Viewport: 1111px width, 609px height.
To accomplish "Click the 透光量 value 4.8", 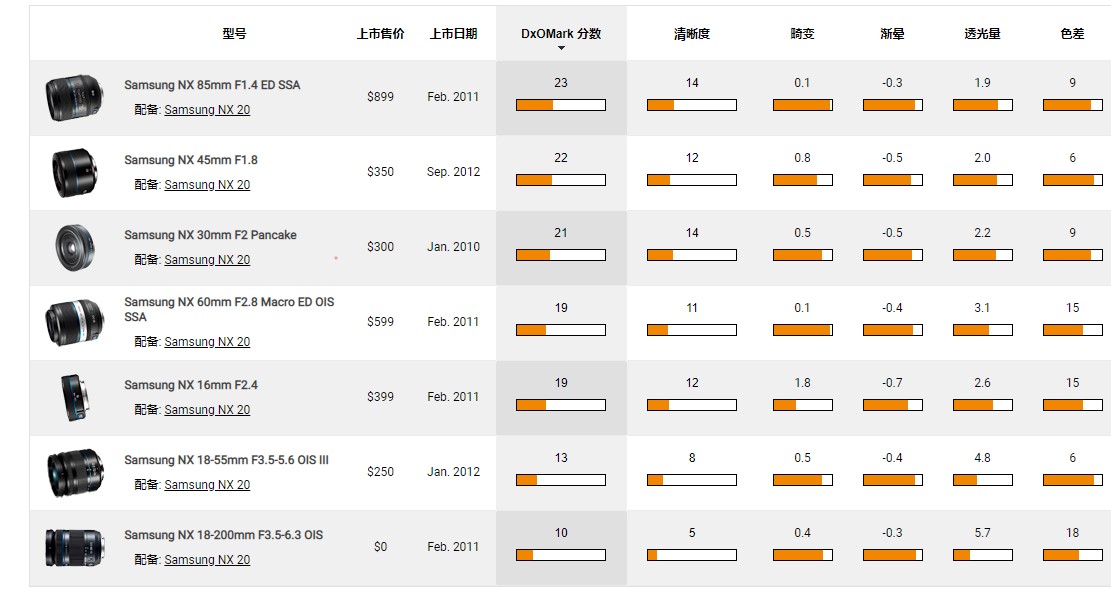I will (x=982, y=459).
